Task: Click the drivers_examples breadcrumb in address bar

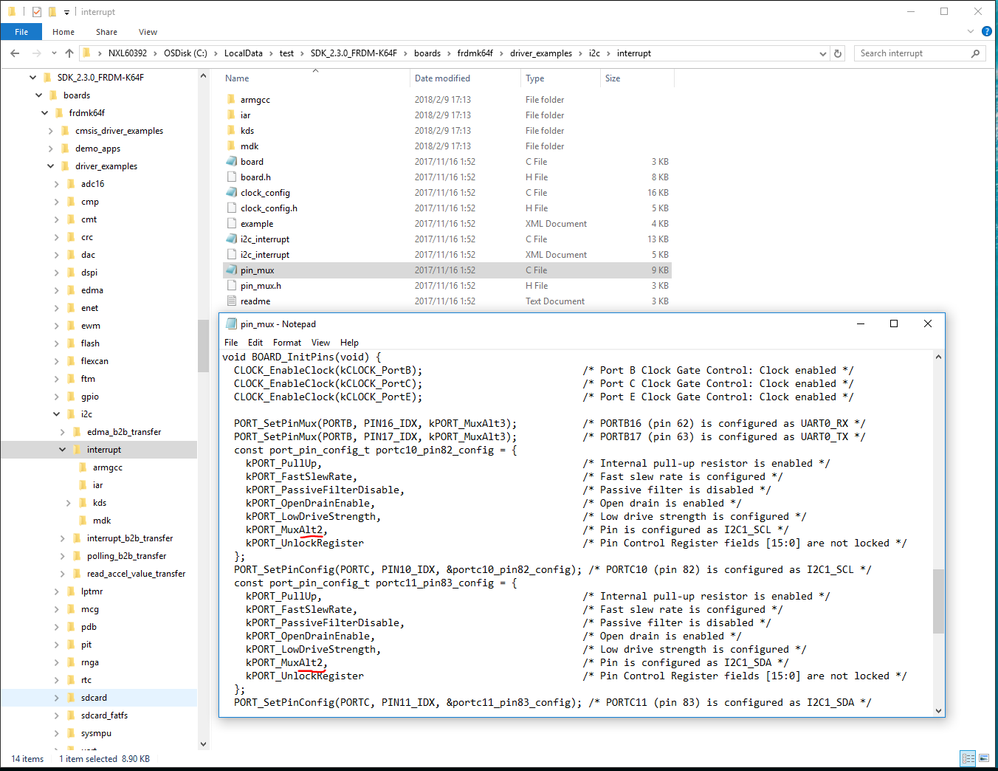Action: 541,53
